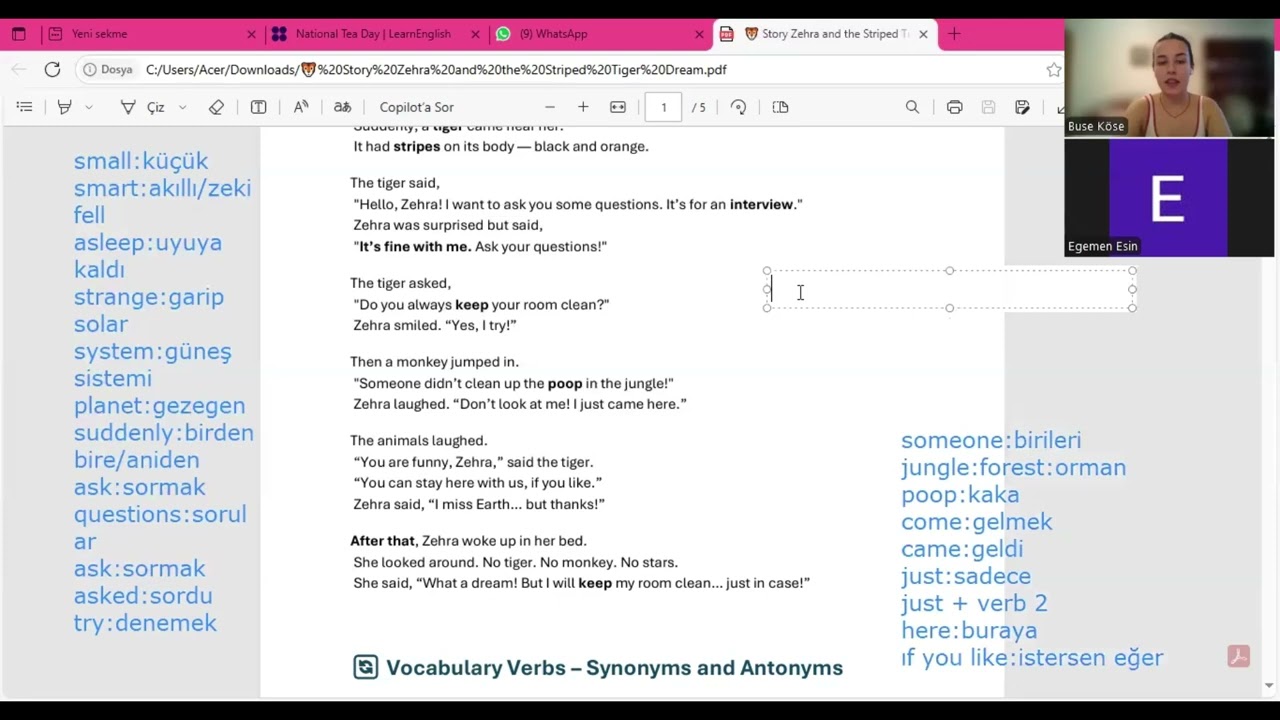1280x720 pixels.
Task: Activate the read aloud icon
Action: click(301, 107)
